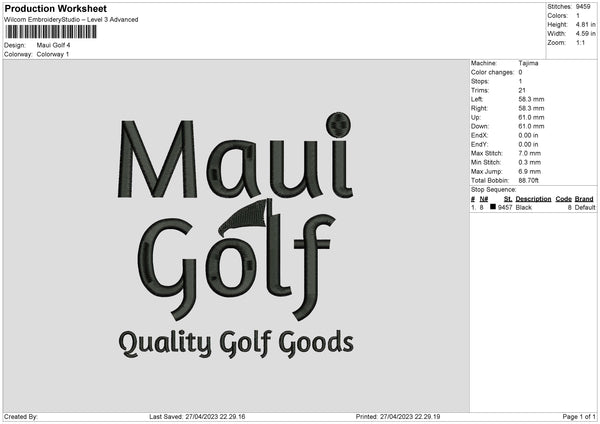600x424 pixels.
Task: Click the 'Quality Golf Goods' tagline
Action: (x=236, y=344)
